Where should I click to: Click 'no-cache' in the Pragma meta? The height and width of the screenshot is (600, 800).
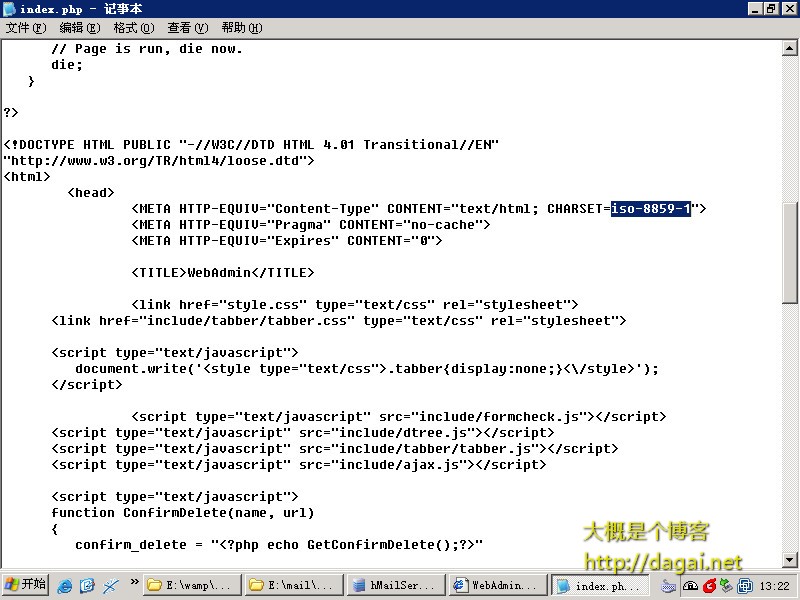click(x=442, y=224)
